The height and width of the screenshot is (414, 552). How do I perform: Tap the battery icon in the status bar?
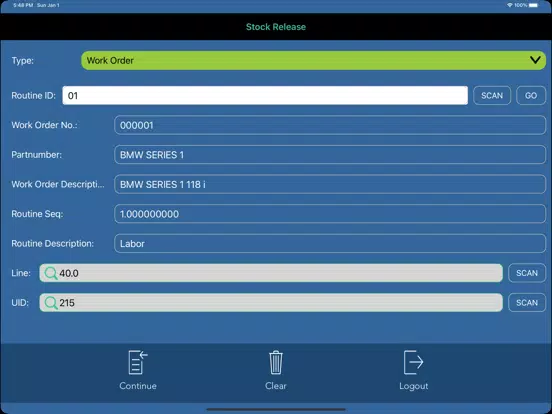tap(533, 5)
